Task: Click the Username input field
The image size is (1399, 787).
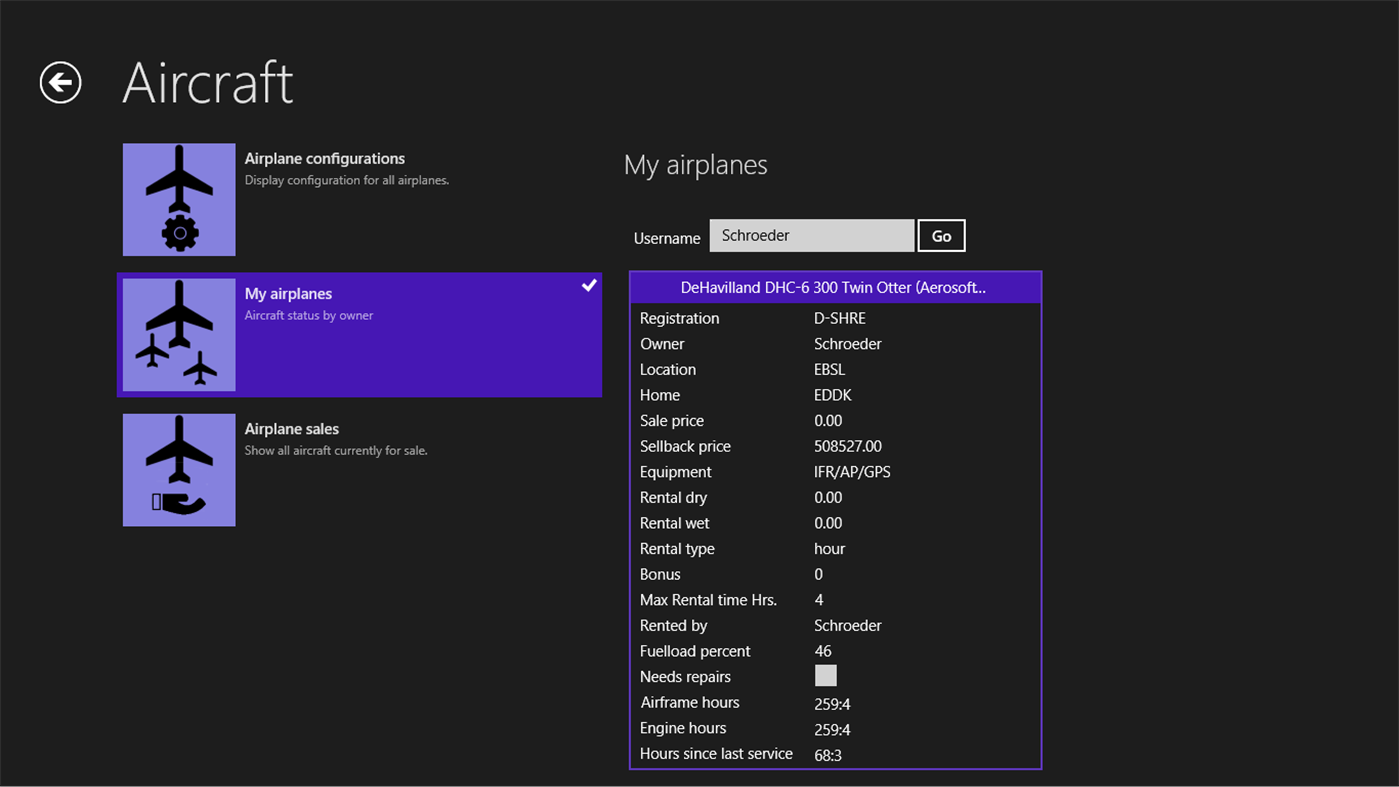Action: [x=811, y=235]
